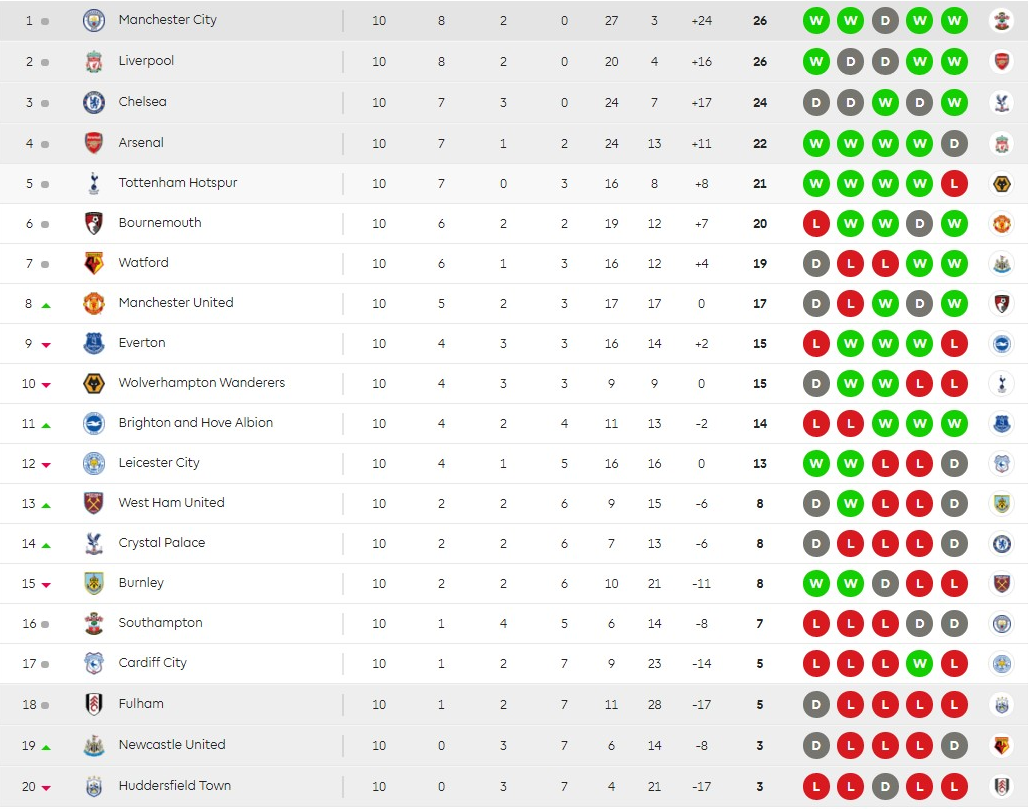Click Tottenham Hotspur's red loss form badge
The image size is (1028, 809).
pyautogui.click(x=954, y=183)
